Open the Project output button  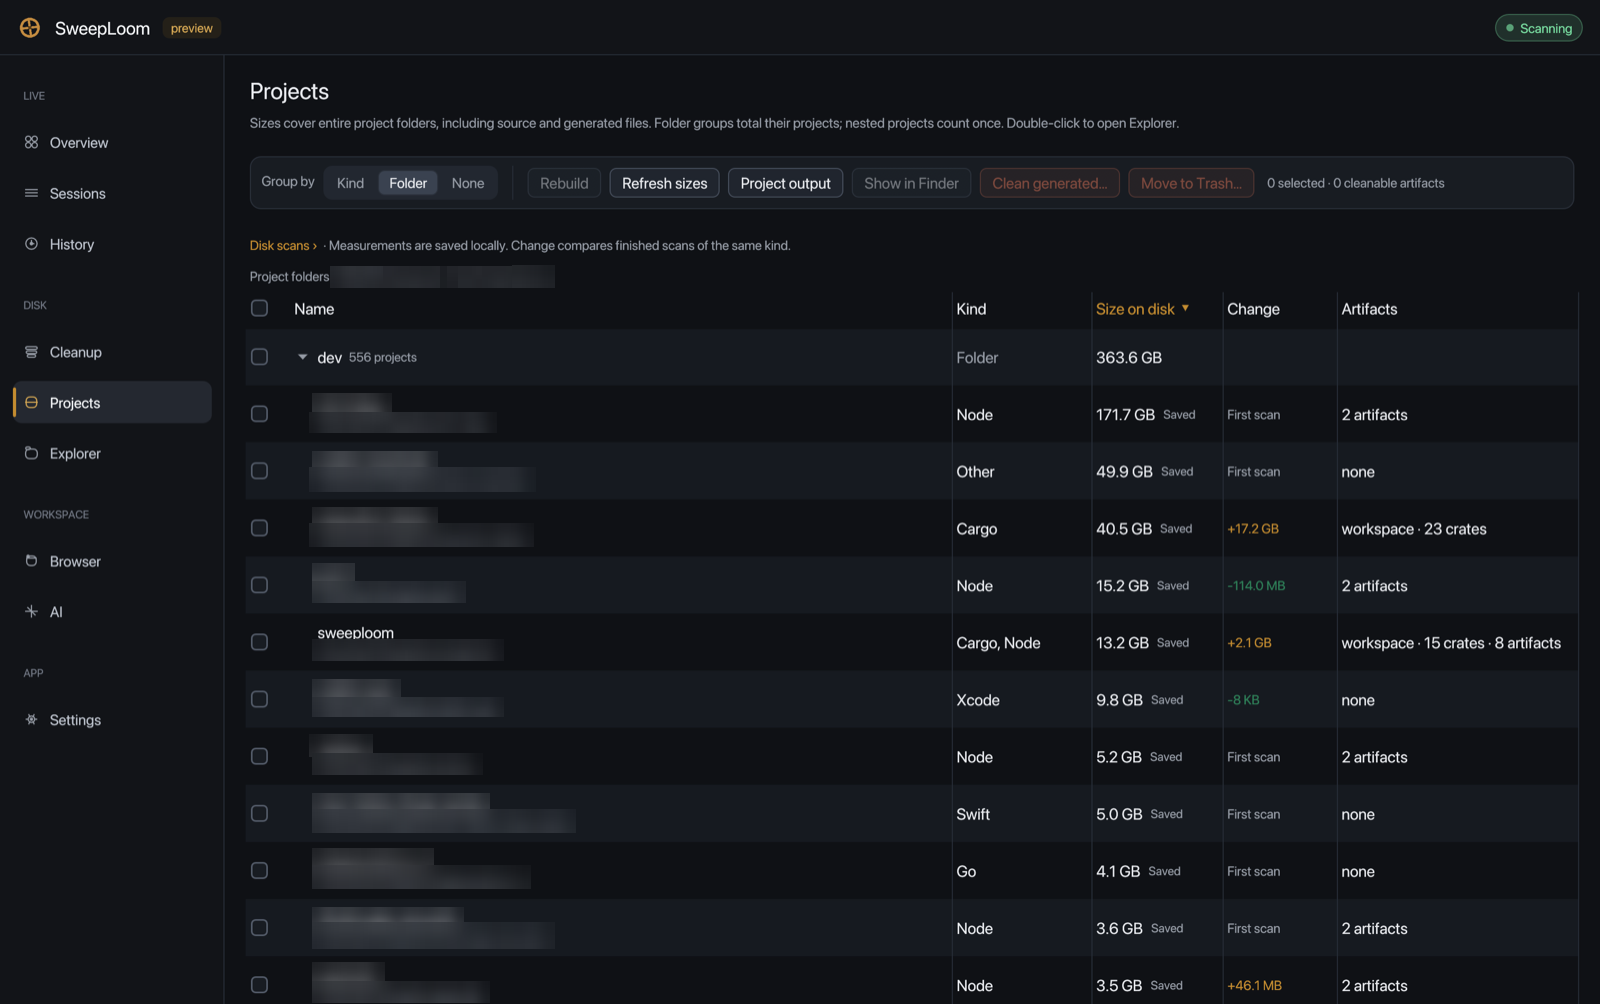[785, 183]
